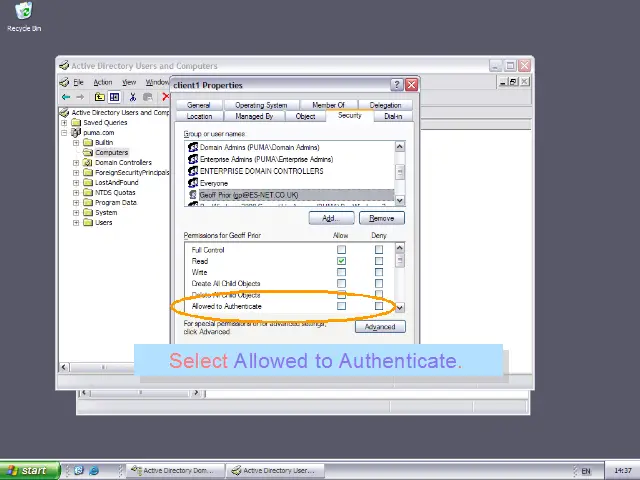640x480 pixels.
Task: Expand the LostAndFound node
Action: click(76, 182)
